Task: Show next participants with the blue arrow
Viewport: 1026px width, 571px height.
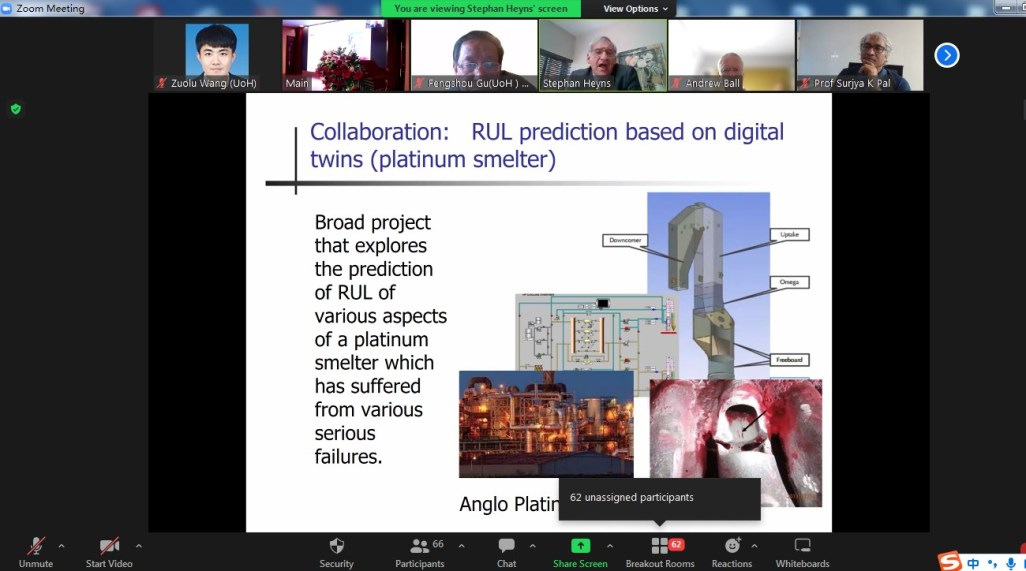Action: (946, 55)
